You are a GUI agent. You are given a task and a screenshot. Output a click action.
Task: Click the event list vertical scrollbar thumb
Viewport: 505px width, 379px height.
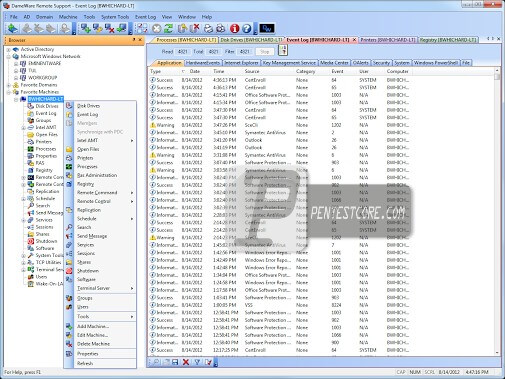click(497, 77)
